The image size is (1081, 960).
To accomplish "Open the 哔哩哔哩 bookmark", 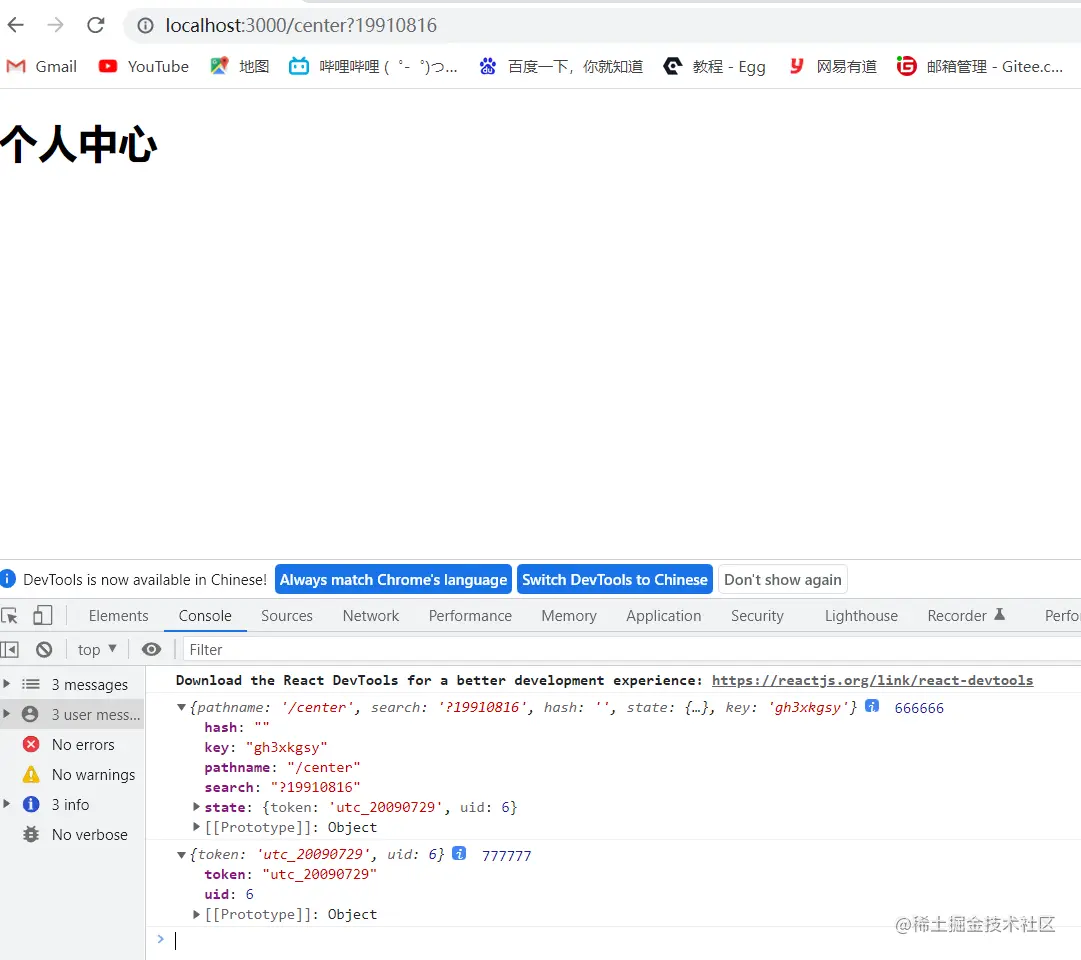I will [373, 66].
